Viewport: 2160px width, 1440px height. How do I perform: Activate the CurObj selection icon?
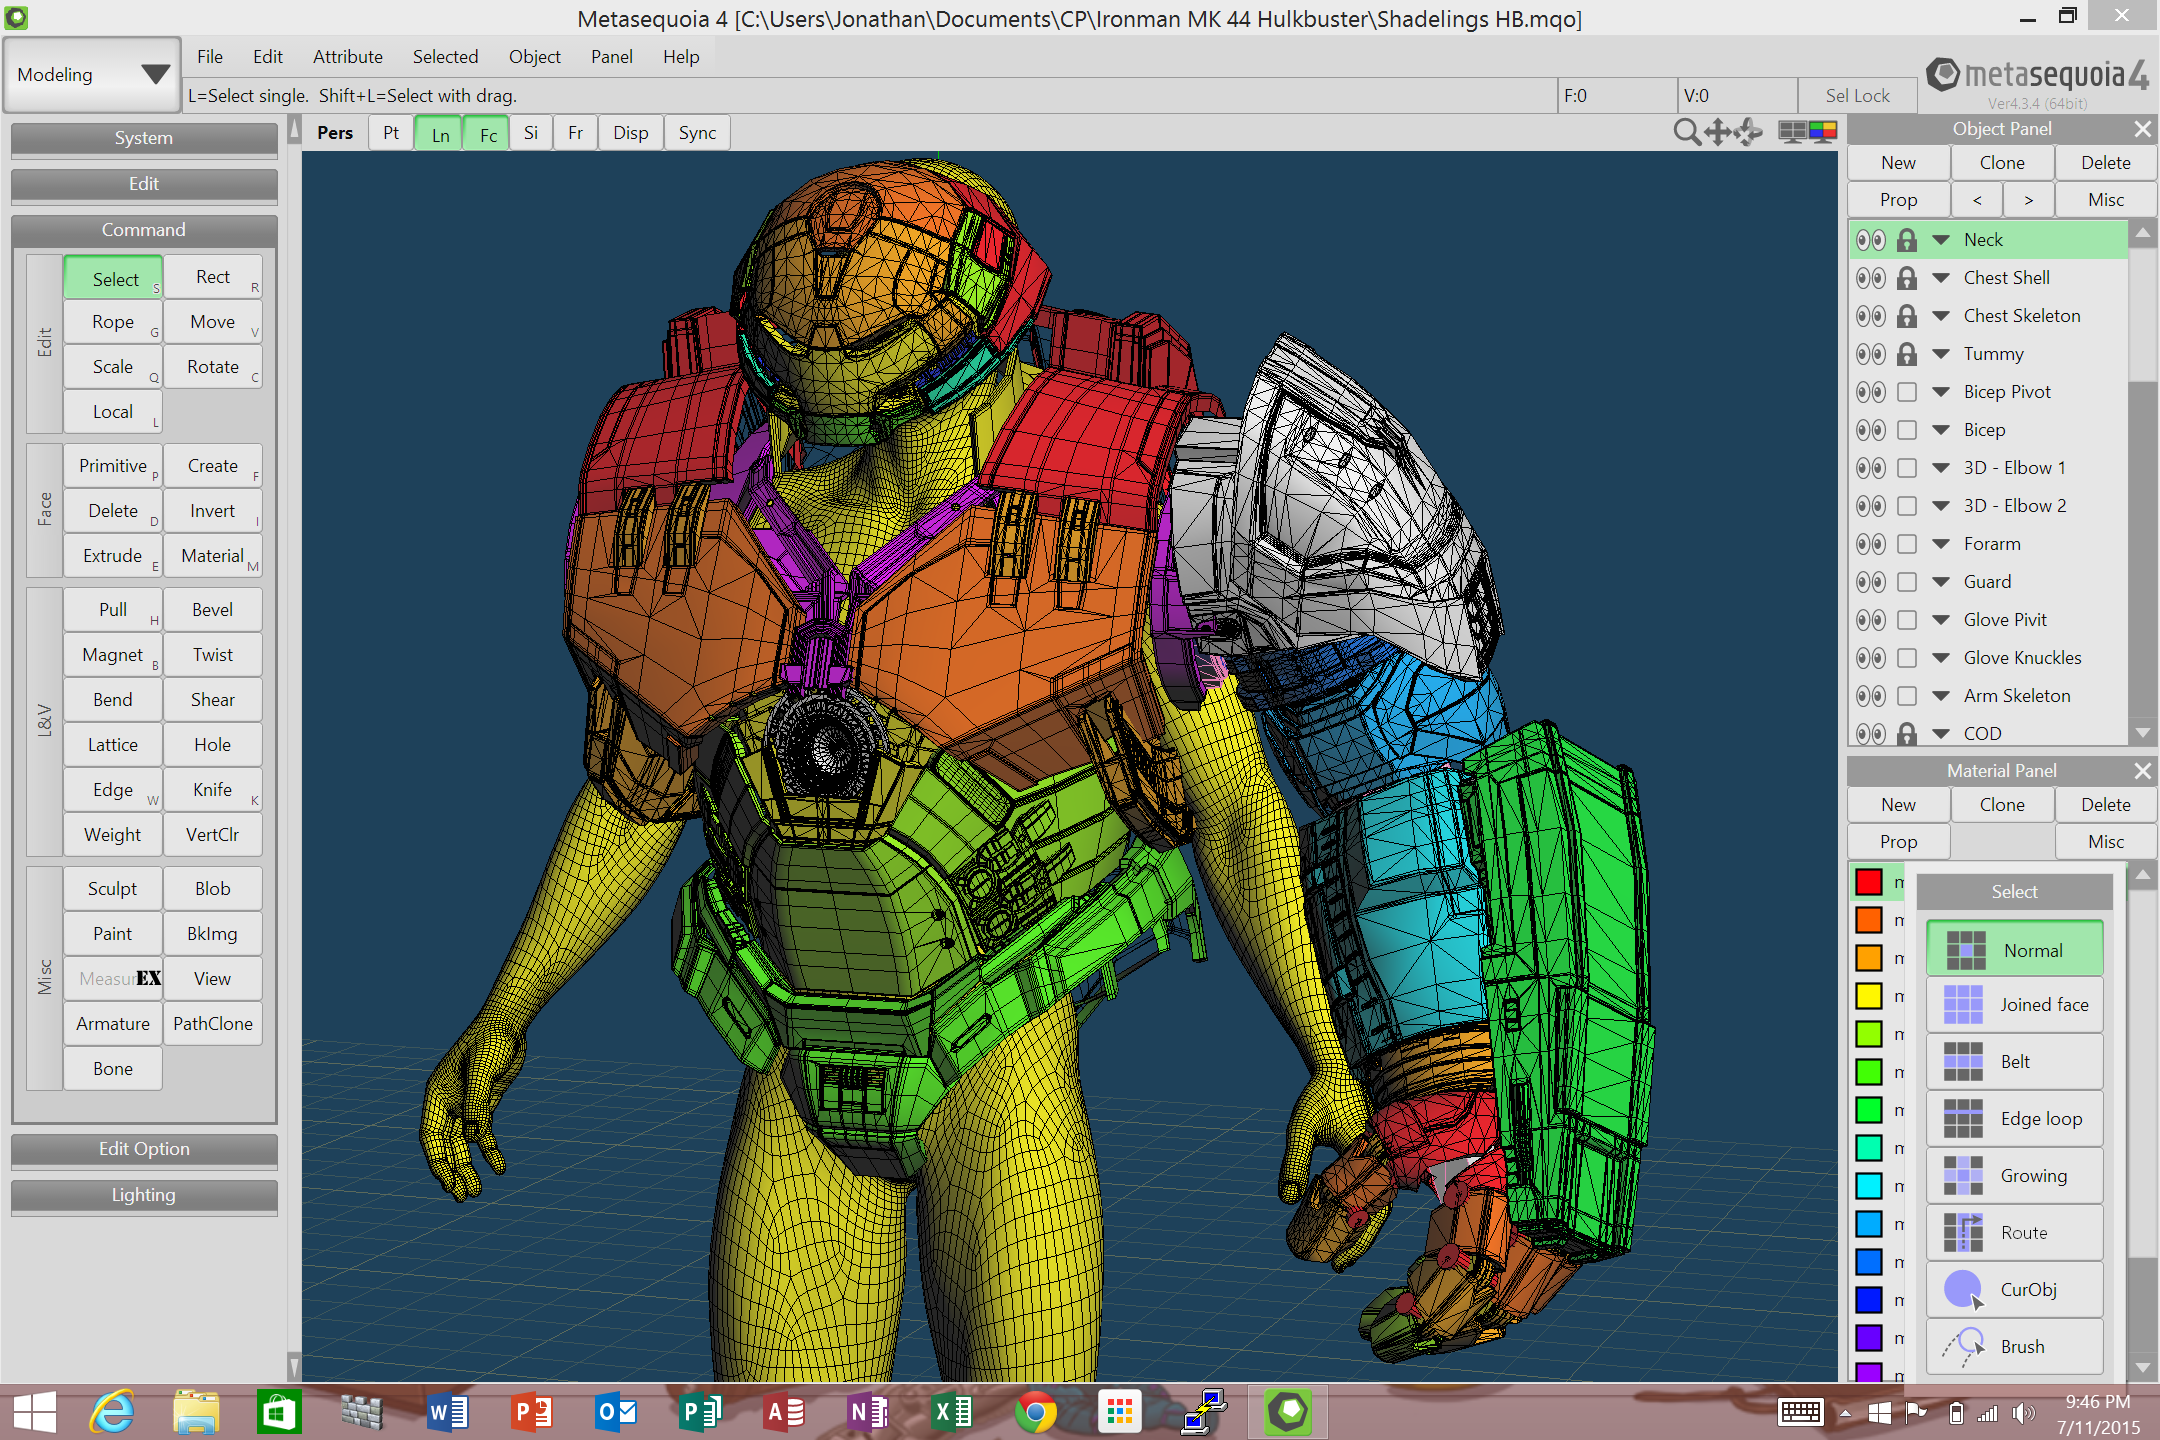pyautogui.click(x=1963, y=1289)
